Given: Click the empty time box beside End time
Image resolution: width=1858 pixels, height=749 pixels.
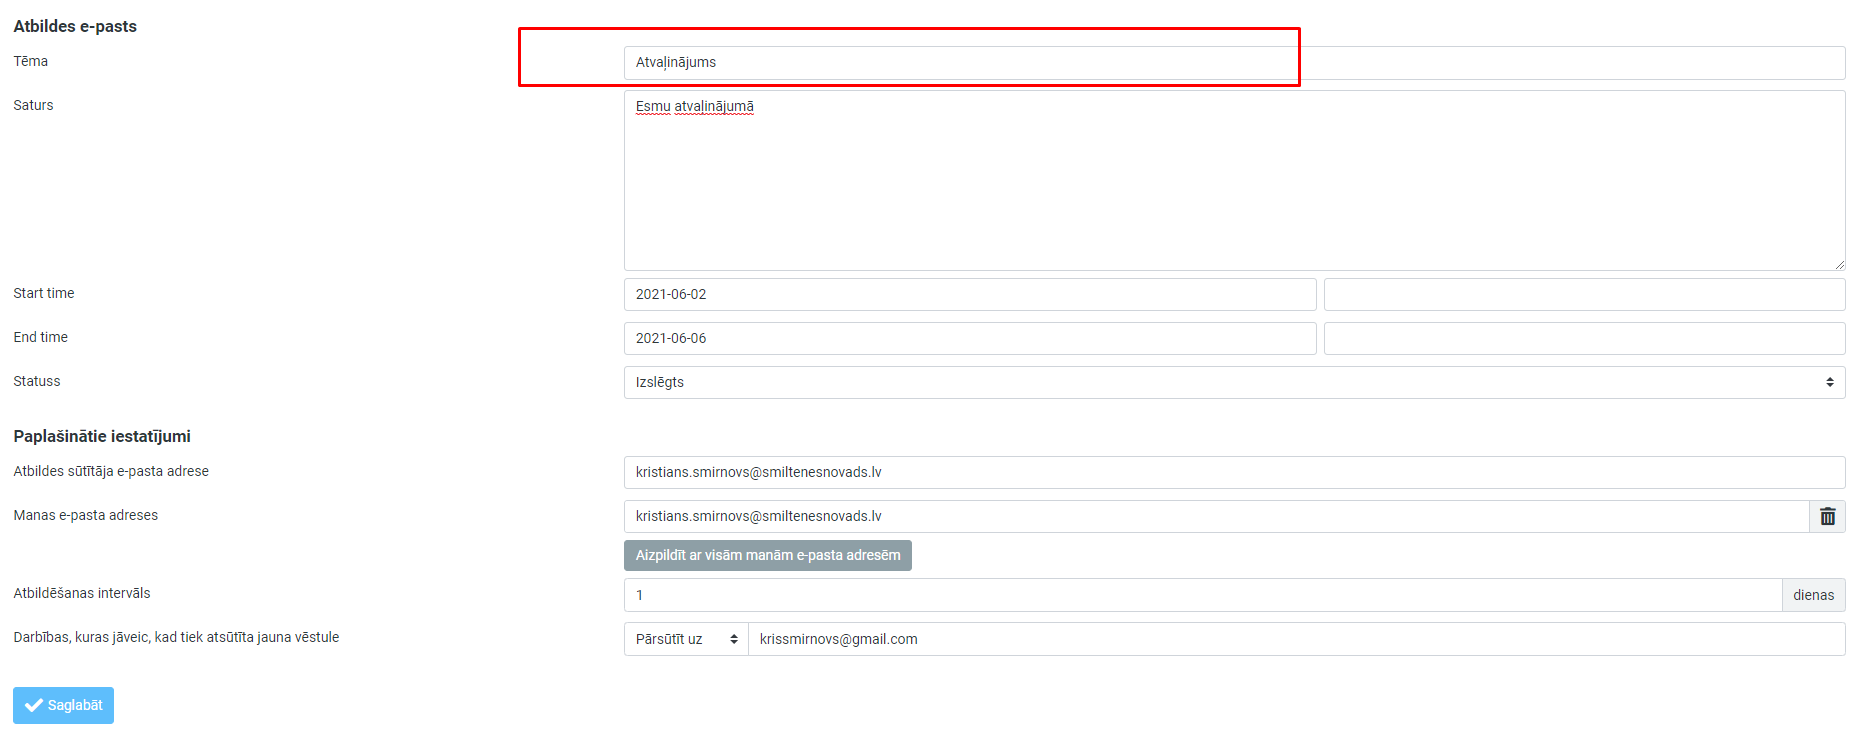Looking at the screenshot, I should (x=1583, y=338).
